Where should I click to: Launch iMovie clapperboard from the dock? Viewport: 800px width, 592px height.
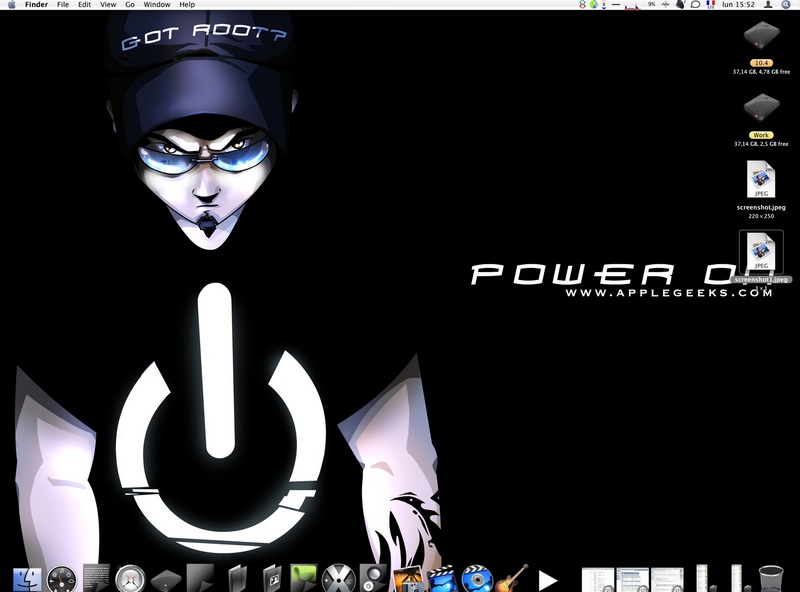coord(442,579)
